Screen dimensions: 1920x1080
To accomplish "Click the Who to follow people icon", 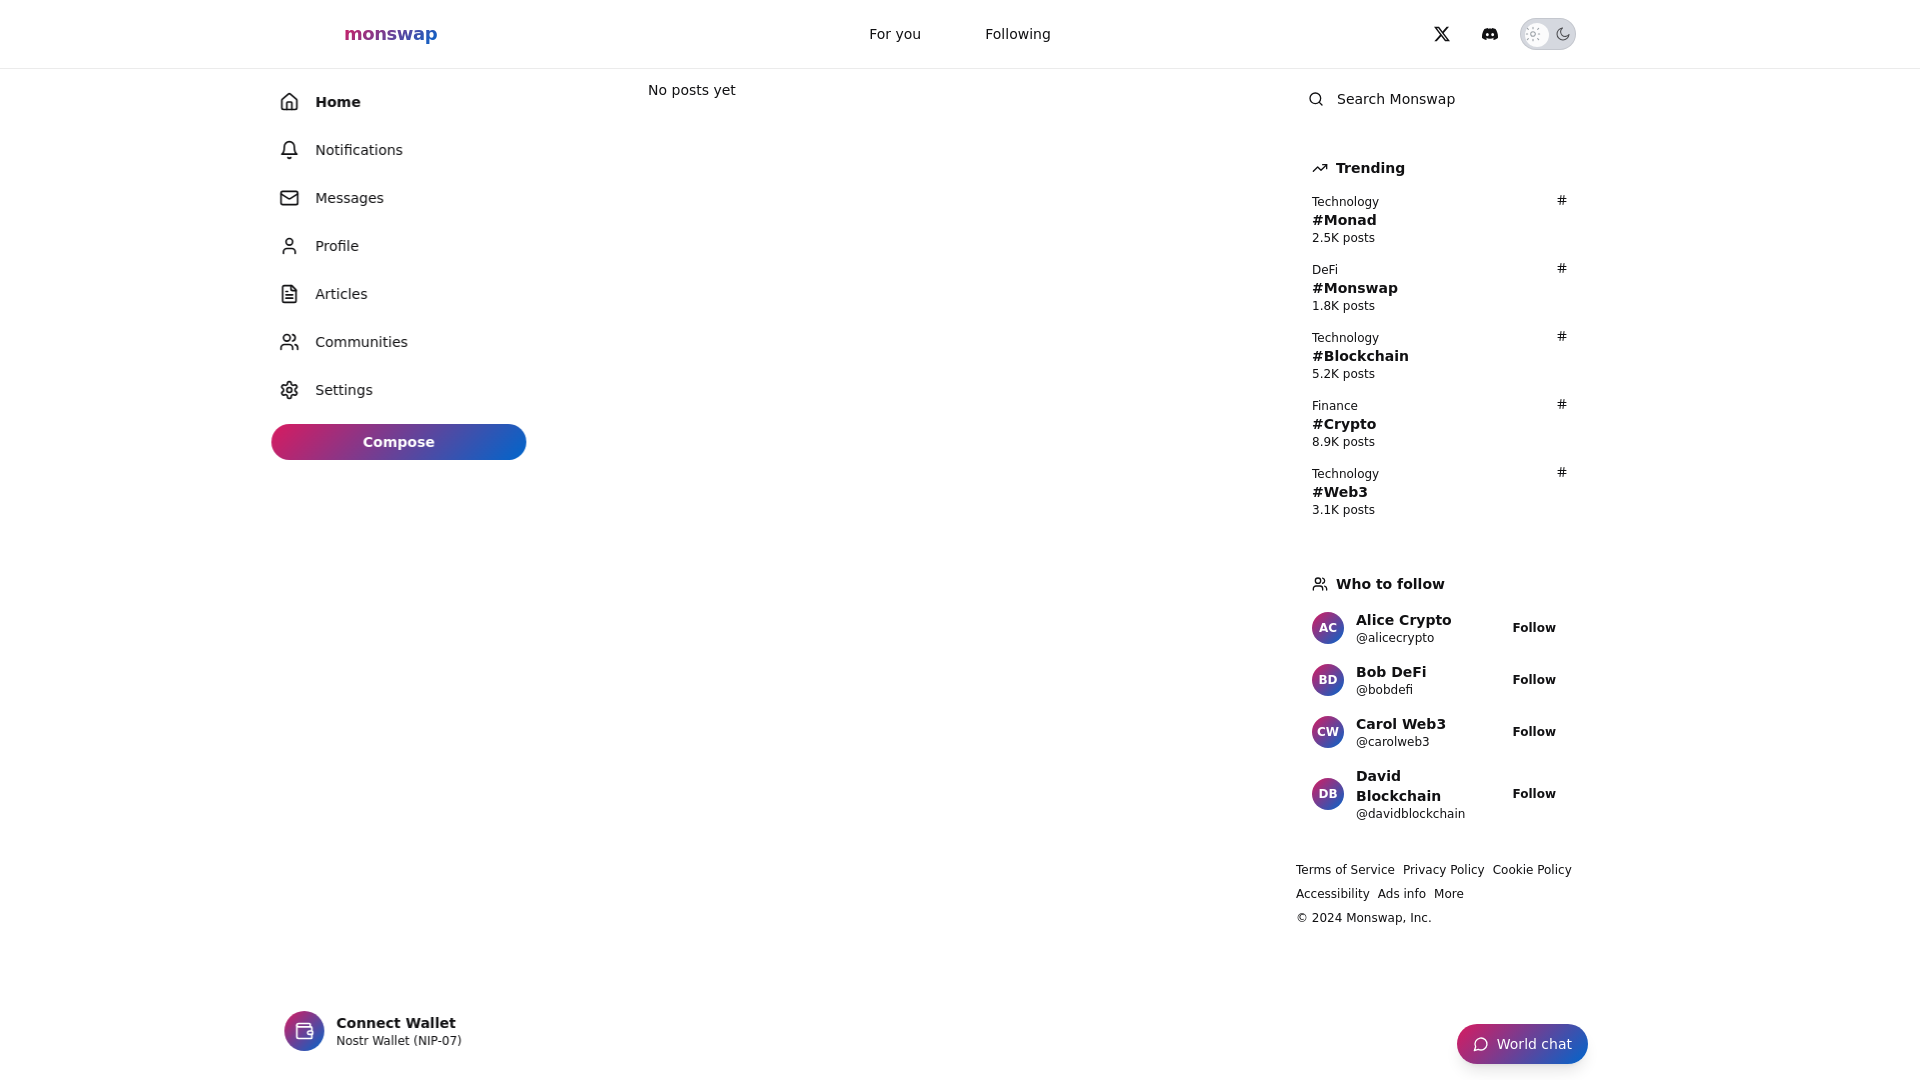I will click(x=1320, y=584).
